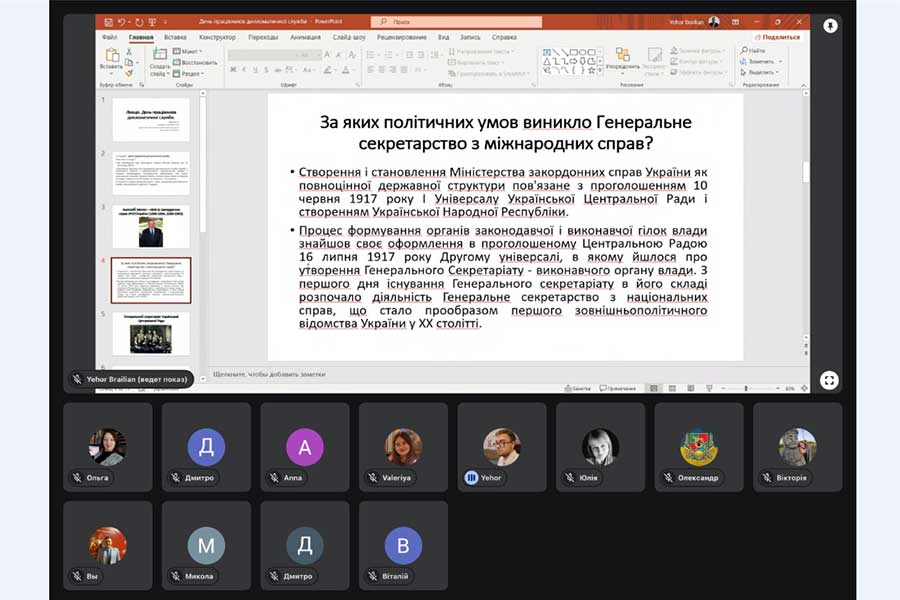The image size is (900, 600).
Task: Switch to the Slide Show (Слайд-шоу) tab
Action: (x=349, y=37)
